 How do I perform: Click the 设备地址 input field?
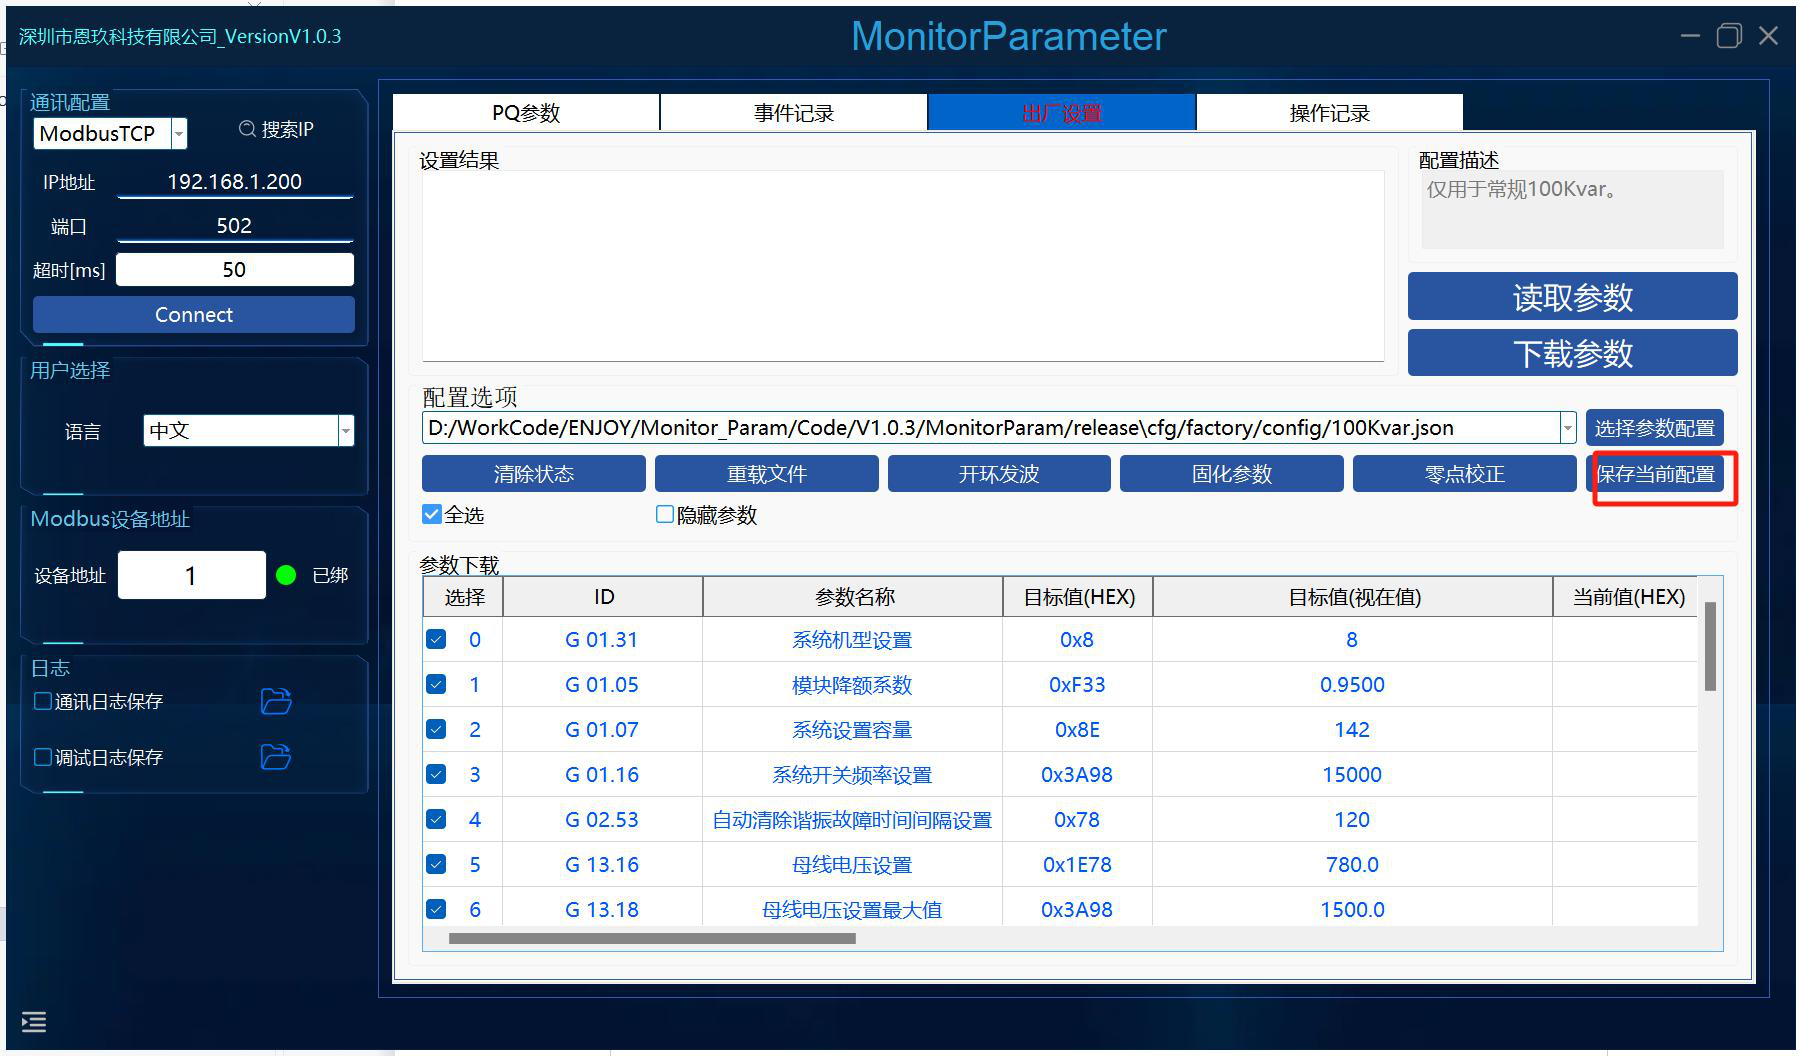[x=192, y=575]
